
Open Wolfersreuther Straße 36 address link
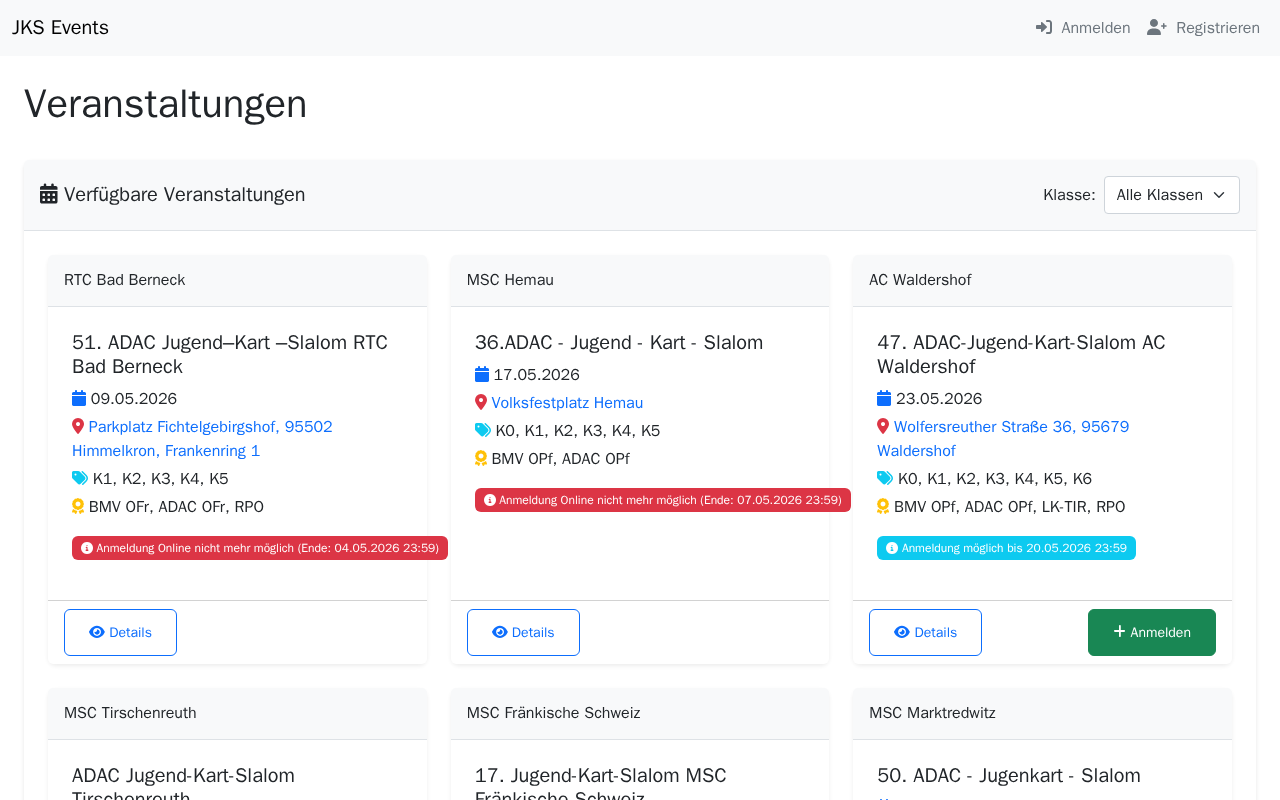point(1003,438)
